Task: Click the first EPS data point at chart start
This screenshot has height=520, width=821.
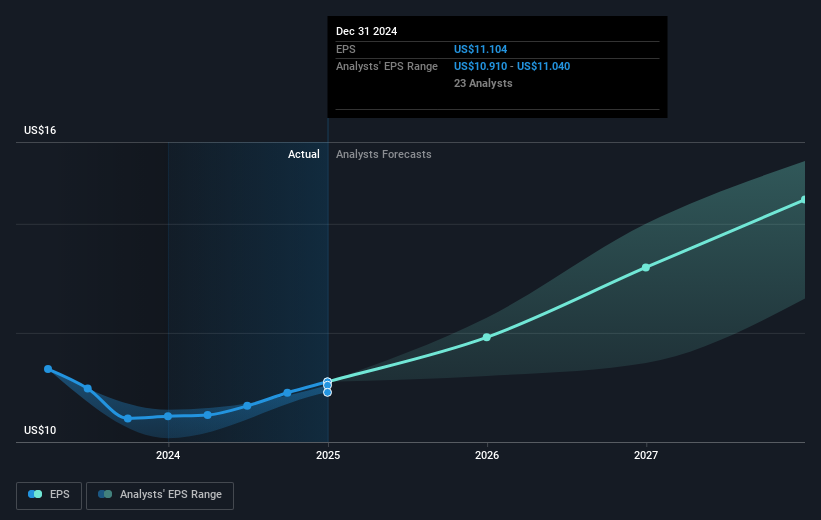Action: [48, 369]
